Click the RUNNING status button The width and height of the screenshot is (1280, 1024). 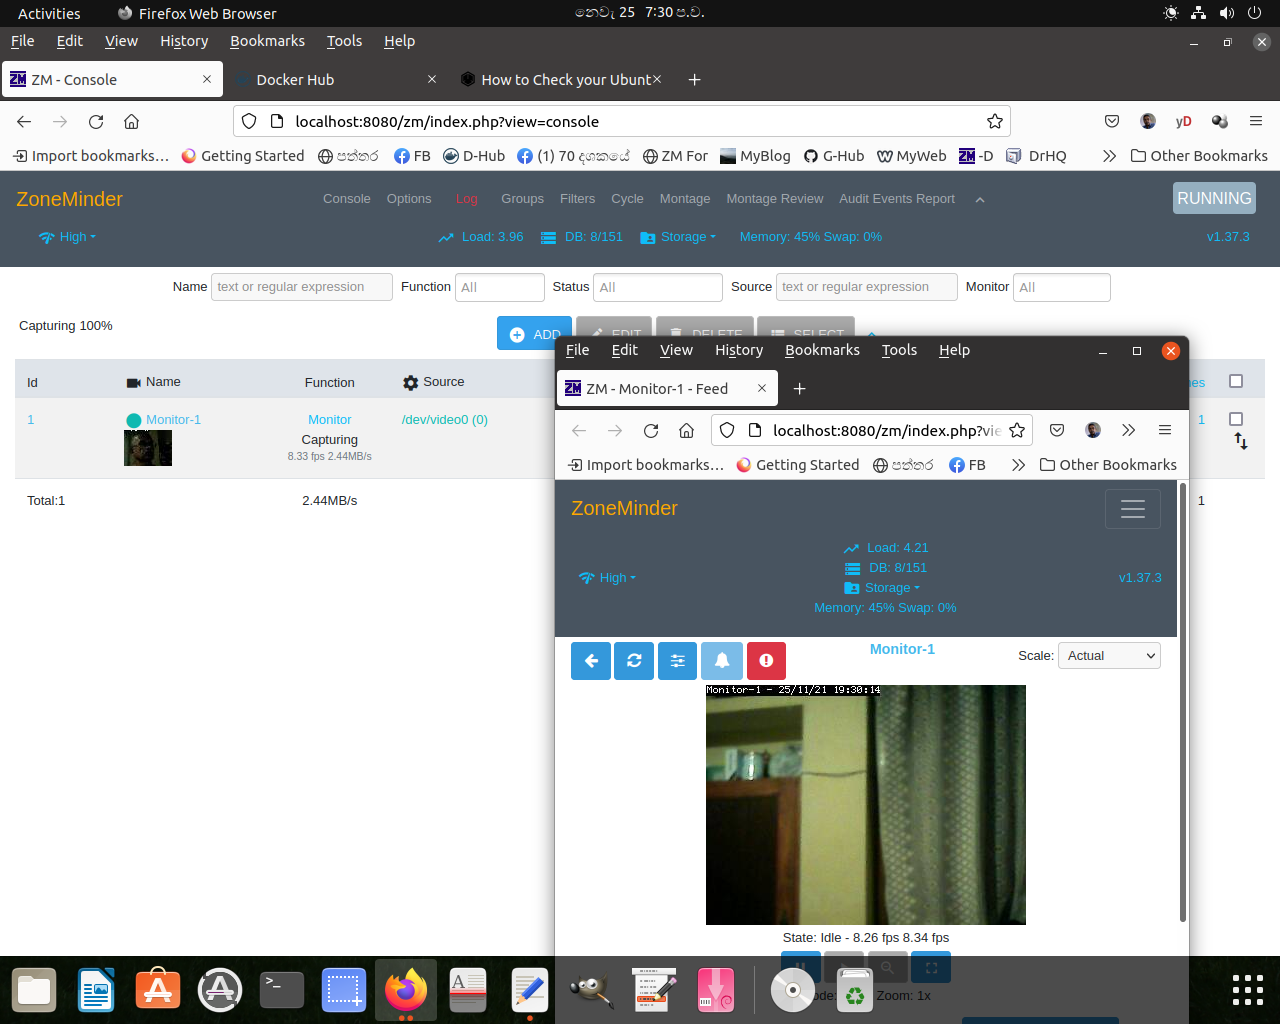(1213, 198)
